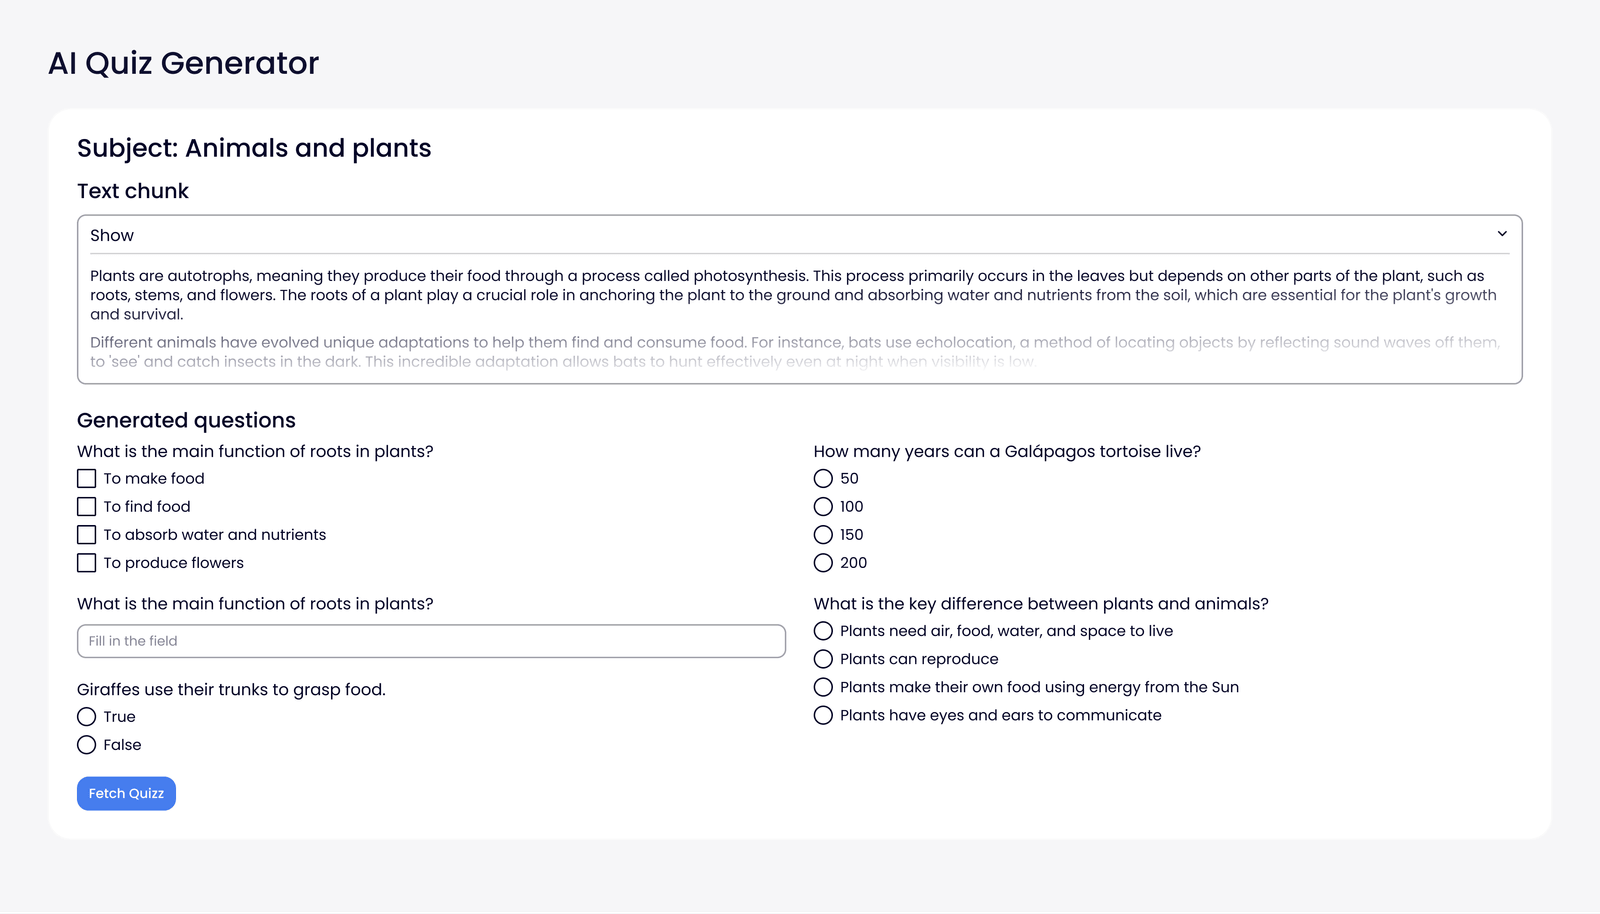Enable the "To produce flowers" checkbox
This screenshot has width=1600, height=914.
tap(87, 563)
